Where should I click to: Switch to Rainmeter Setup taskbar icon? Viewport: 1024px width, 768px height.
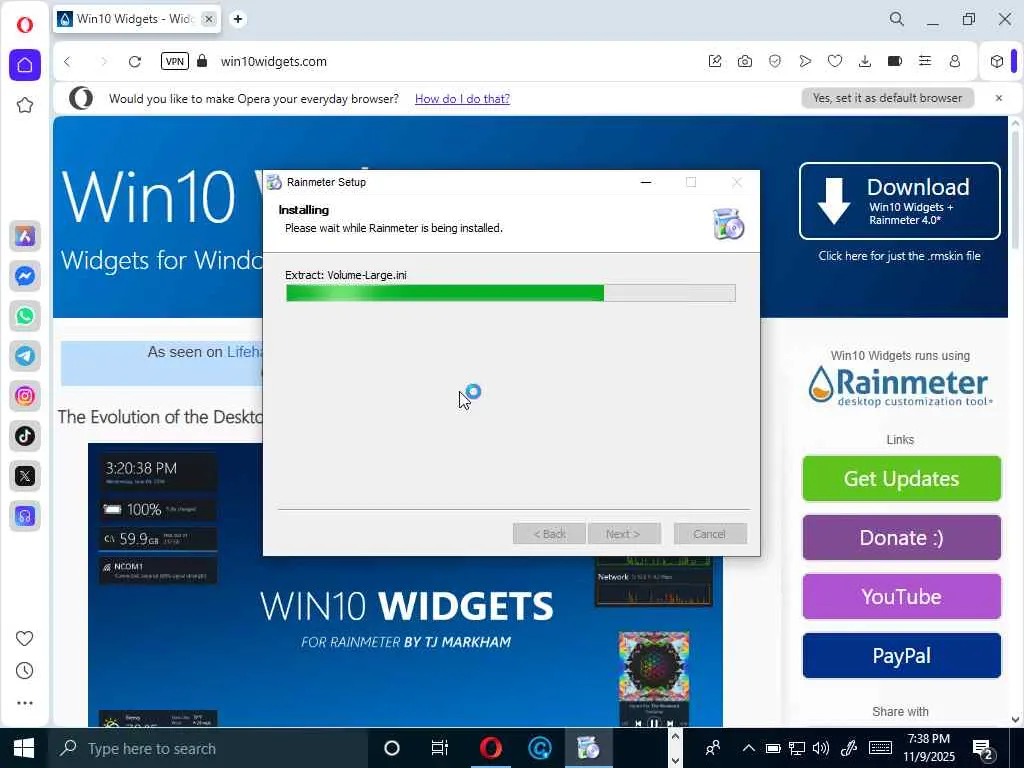point(588,748)
